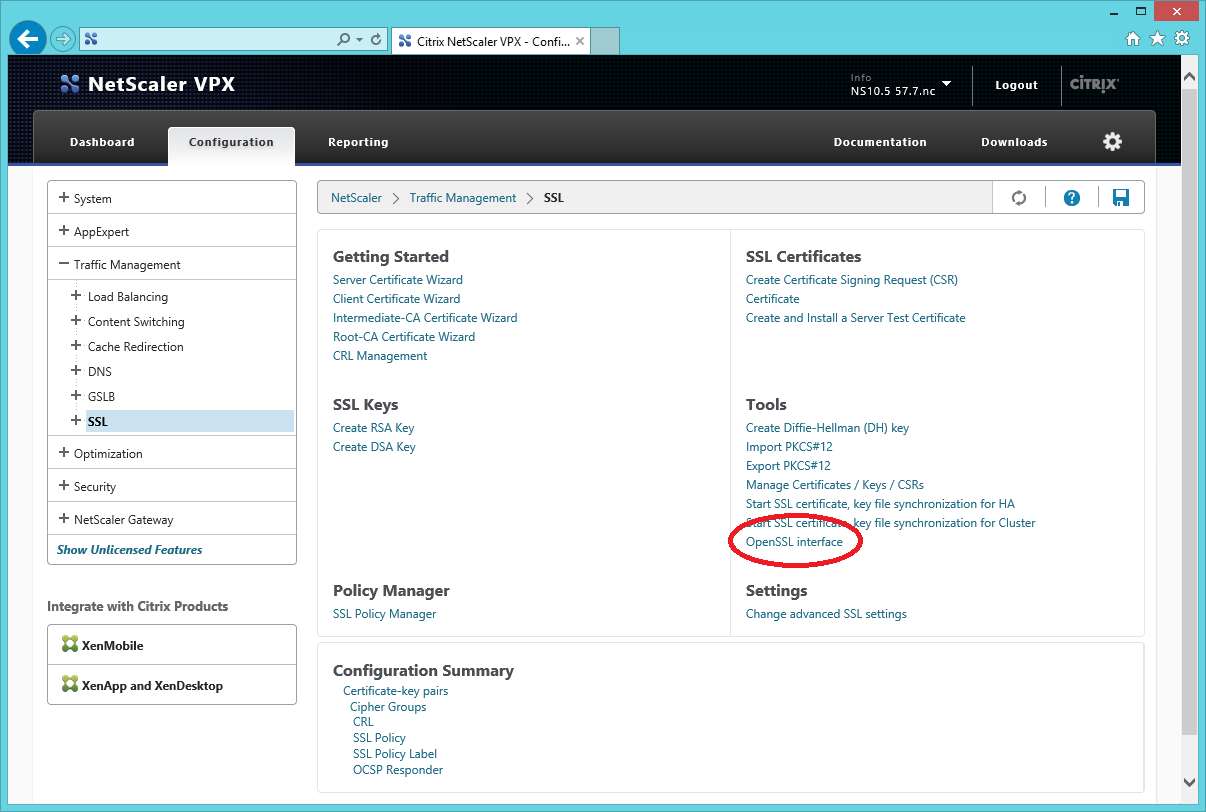Expand the System node
Viewport: 1206px width, 812px height.
64,198
